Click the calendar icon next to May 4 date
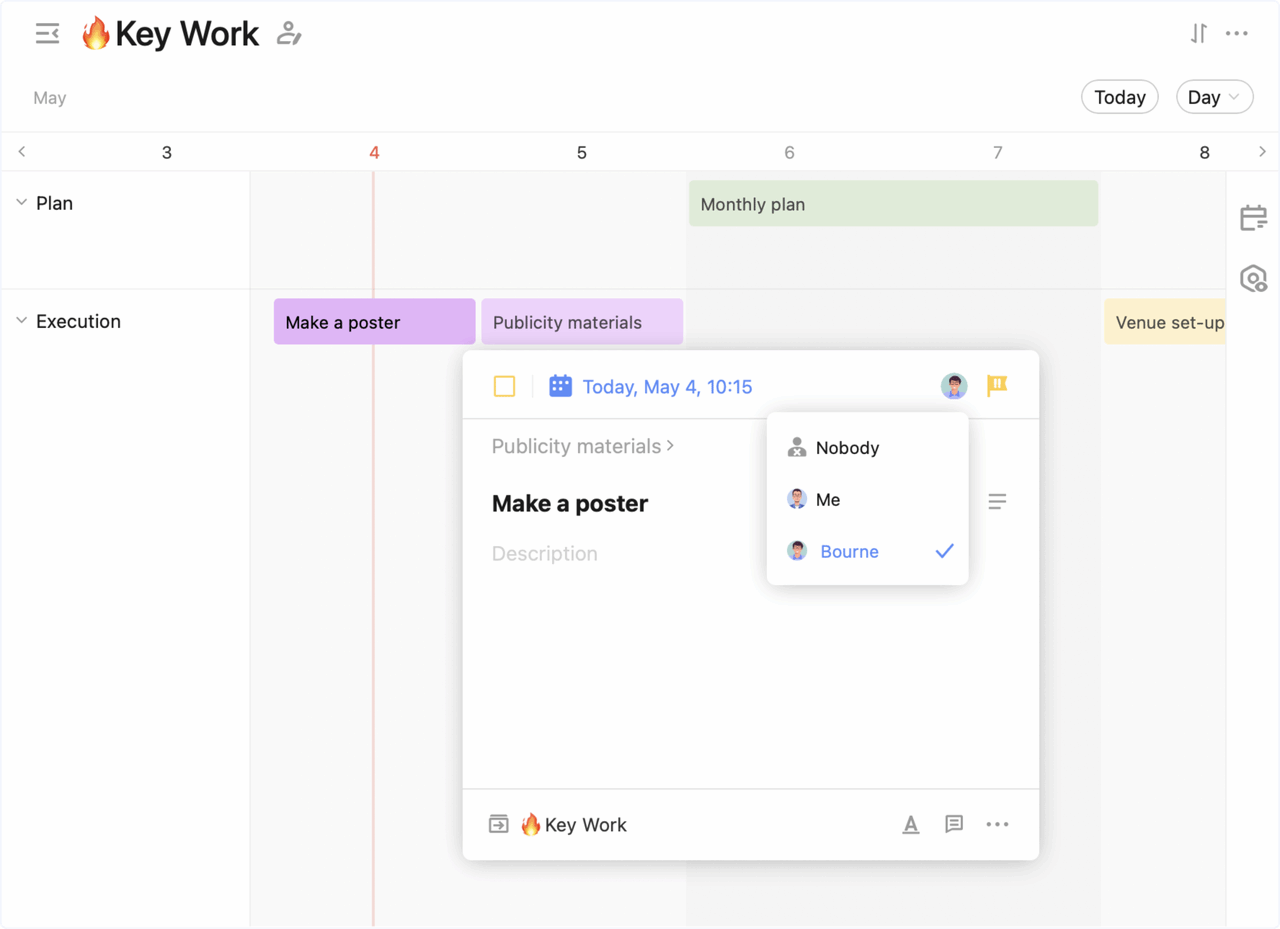The width and height of the screenshot is (1280, 929). coord(560,386)
